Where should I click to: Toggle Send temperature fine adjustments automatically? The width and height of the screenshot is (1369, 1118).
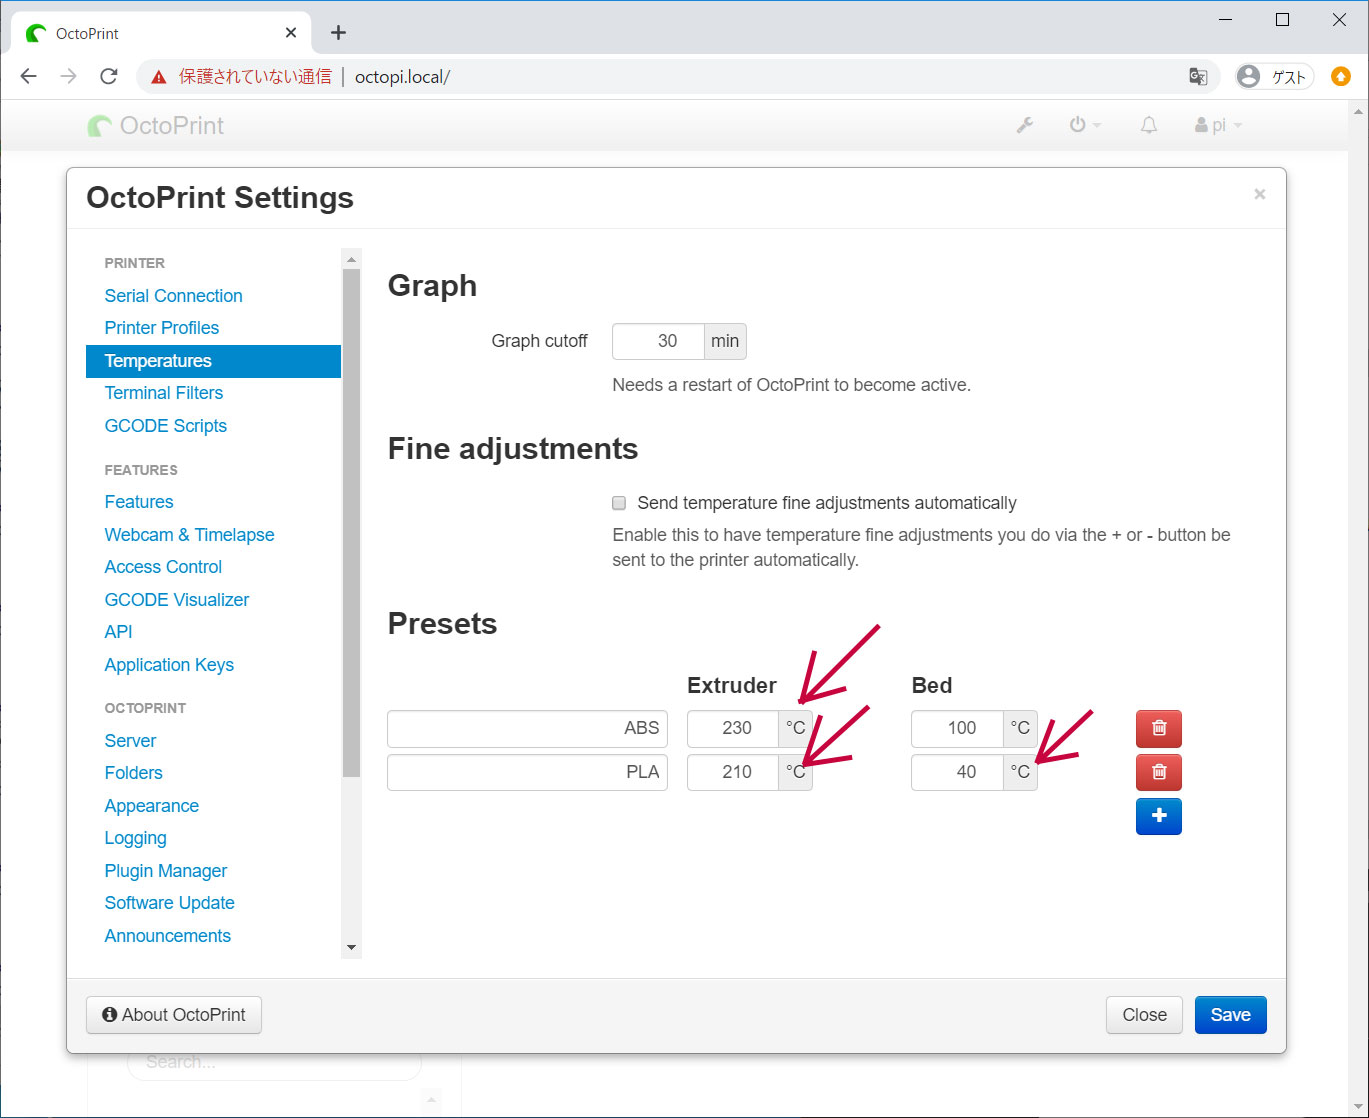pyautogui.click(x=619, y=503)
